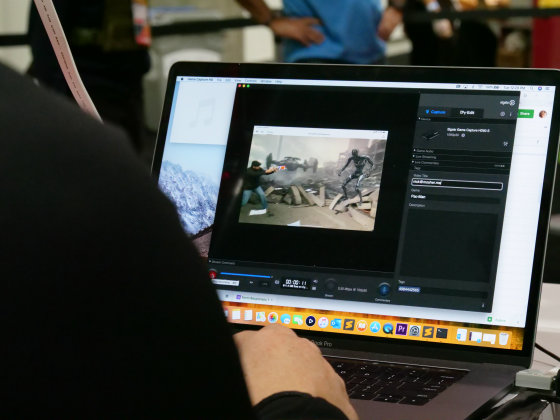Click the blue Commentary button
The height and width of the screenshot is (420, 560).
(x=384, y=289)
